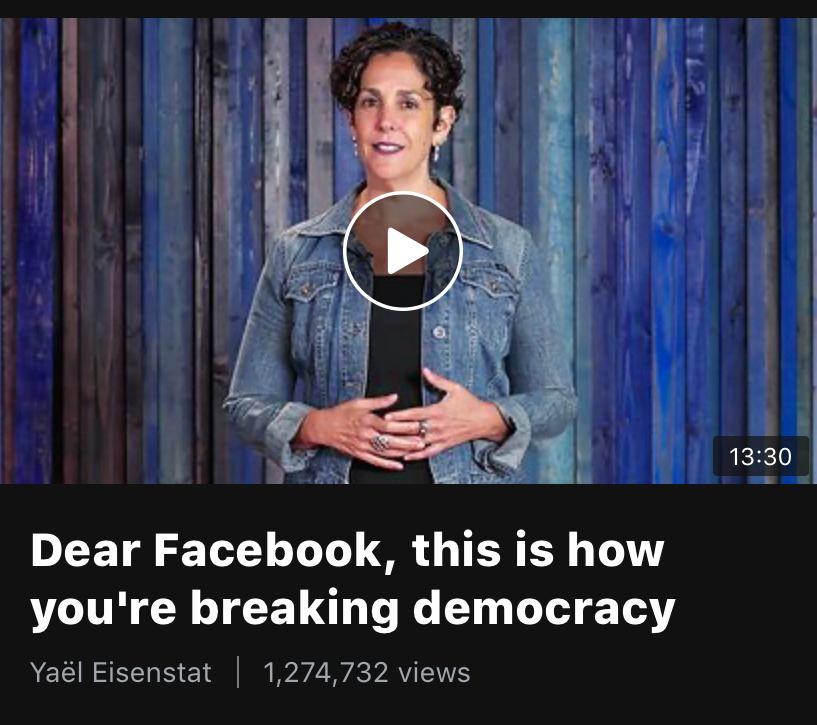Click the divider between speaker and views
817x725 pixels.
(x=238, y=672)
